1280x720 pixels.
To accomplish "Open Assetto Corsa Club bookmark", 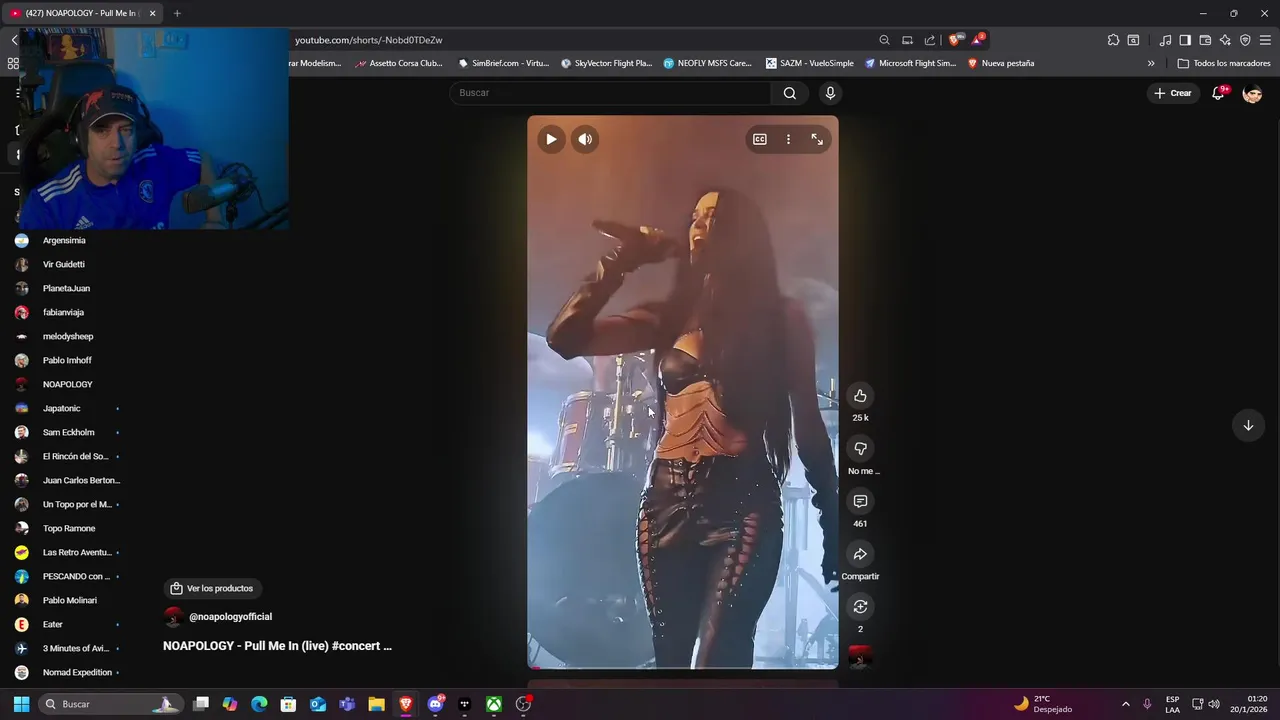I will click(398, 63).
